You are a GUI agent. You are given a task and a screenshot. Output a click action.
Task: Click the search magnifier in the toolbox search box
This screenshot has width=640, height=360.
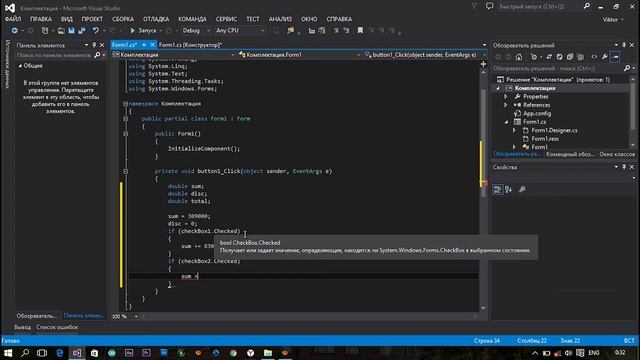[x=97, y=55]
